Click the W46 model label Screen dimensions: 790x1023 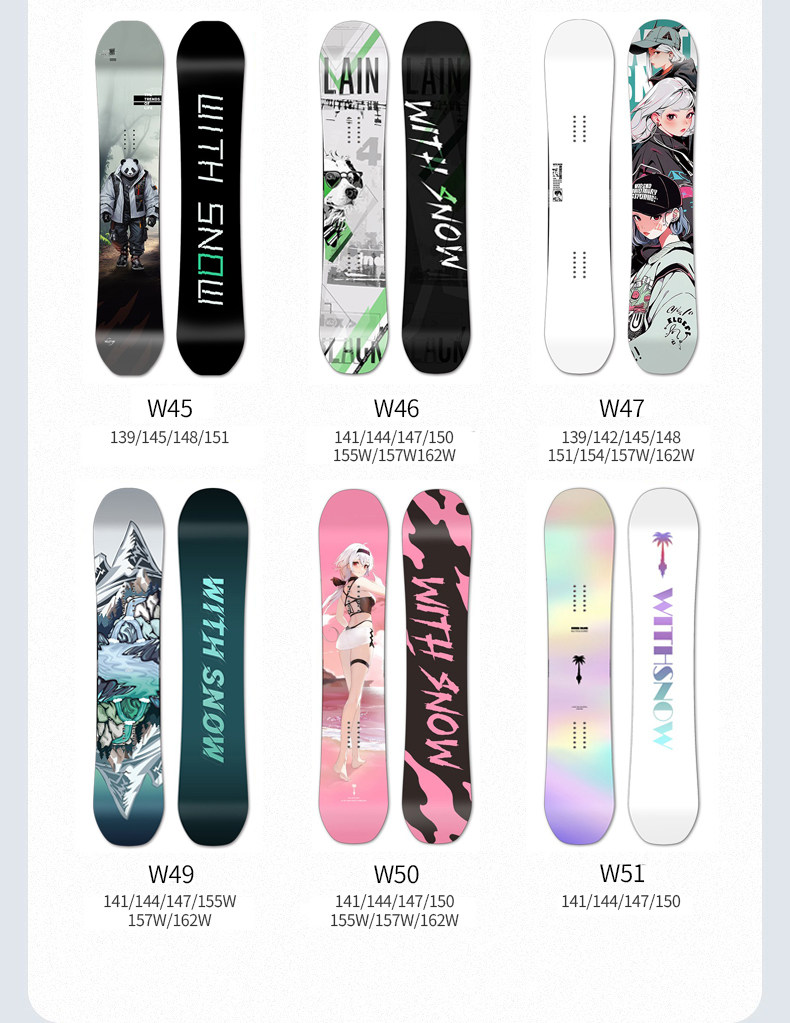(x=396, y=408)
